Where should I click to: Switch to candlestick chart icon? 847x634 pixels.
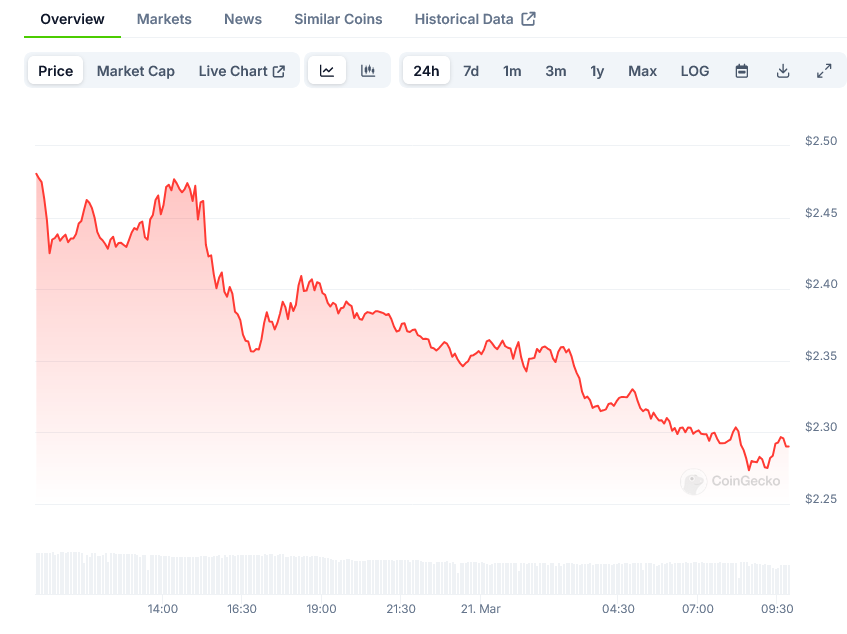click(x=368, y=71)
